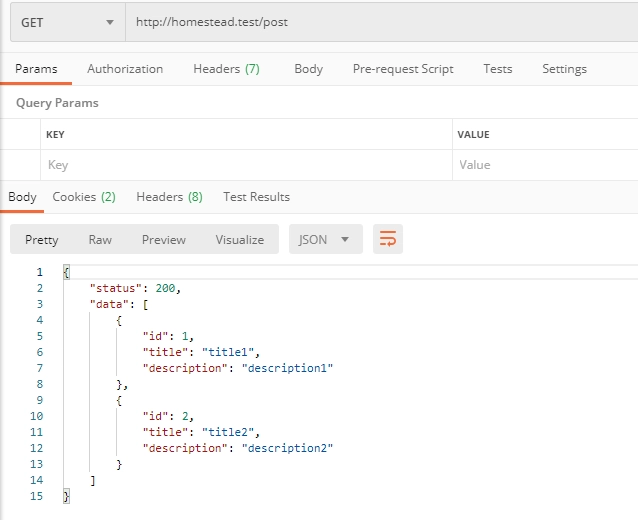Open the GET method dropdown
This screenshot has height=520, width=638.
tap(67, 22)
